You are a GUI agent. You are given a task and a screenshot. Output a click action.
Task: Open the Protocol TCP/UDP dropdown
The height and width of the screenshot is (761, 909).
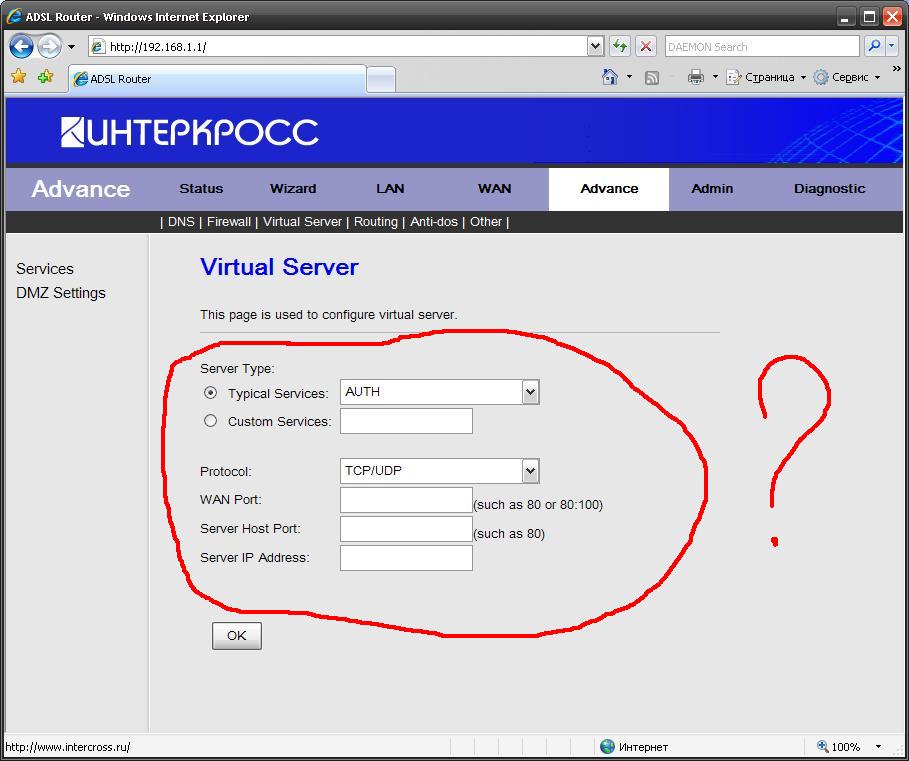[x=530, y=471]
